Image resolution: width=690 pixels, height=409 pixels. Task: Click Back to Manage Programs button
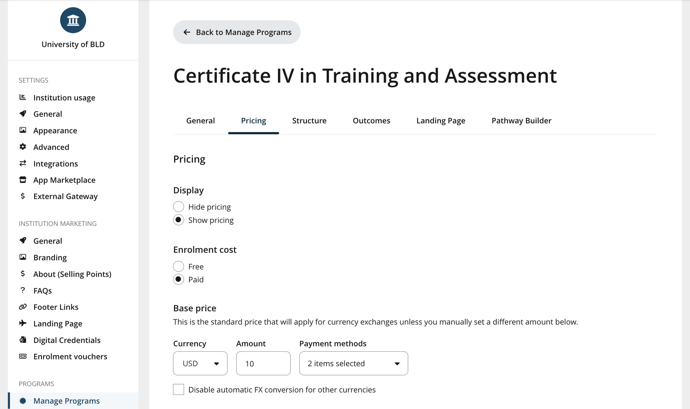pyautogui.click(x=237, y=32)
